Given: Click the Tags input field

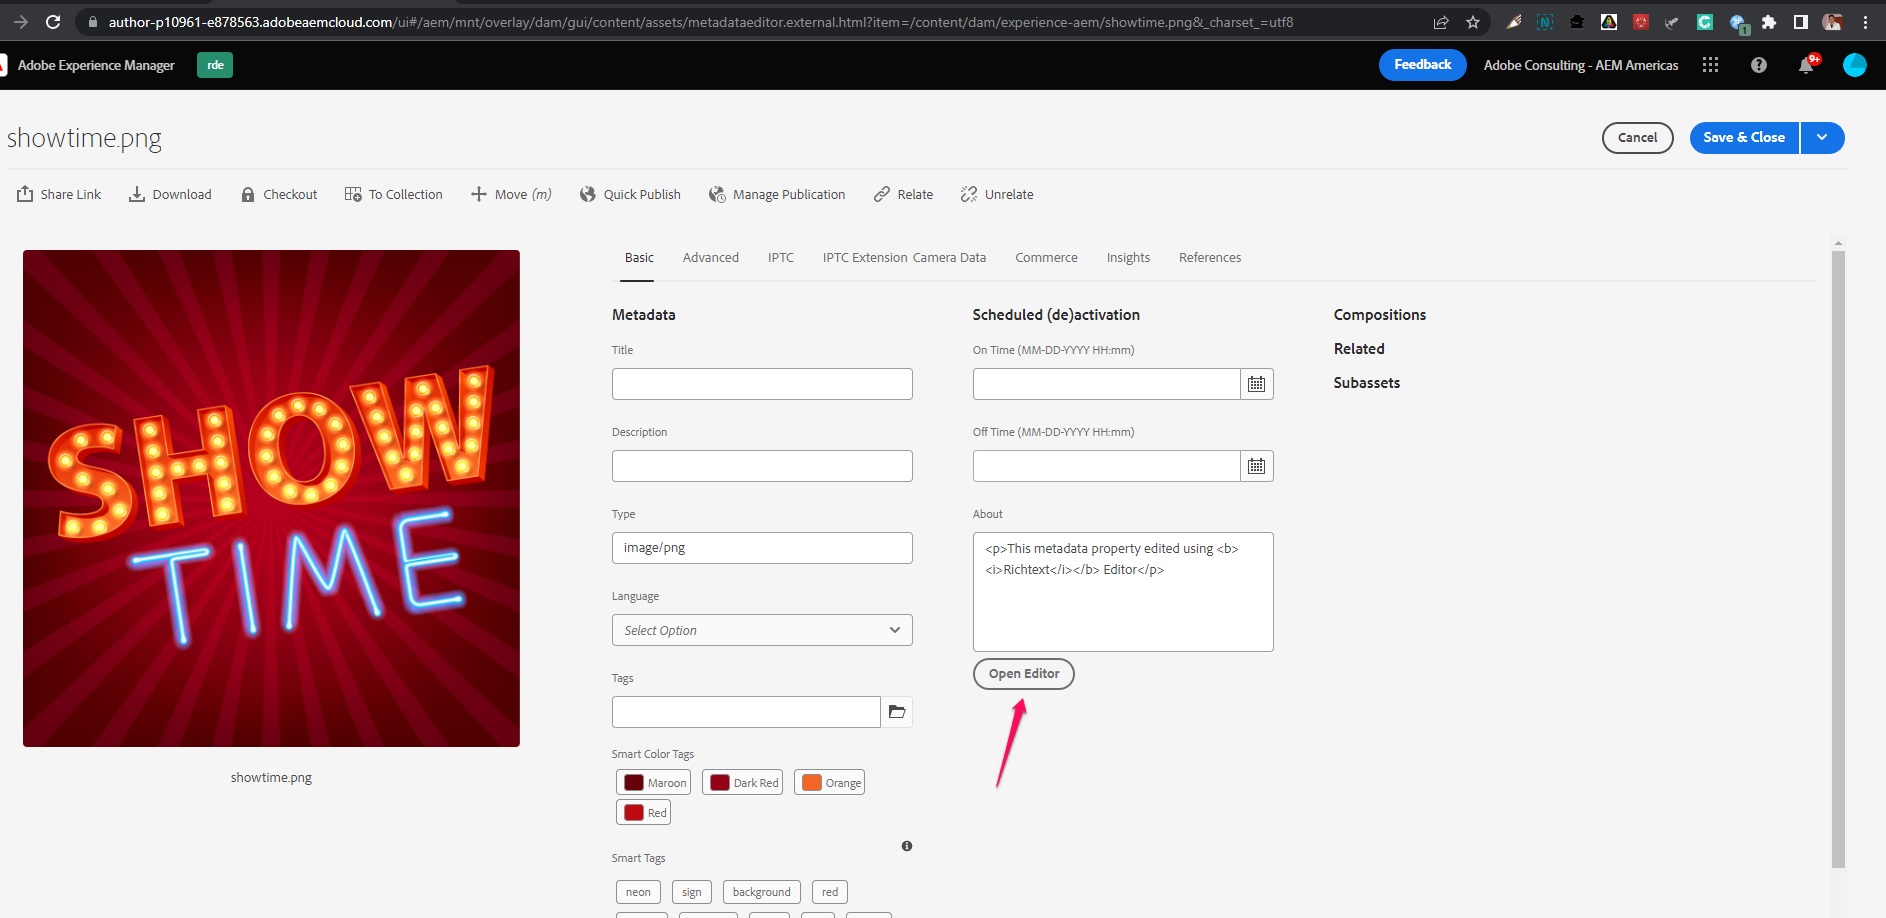Looking at the screenshot, I should pyautogui.click(x=746, y=712).
